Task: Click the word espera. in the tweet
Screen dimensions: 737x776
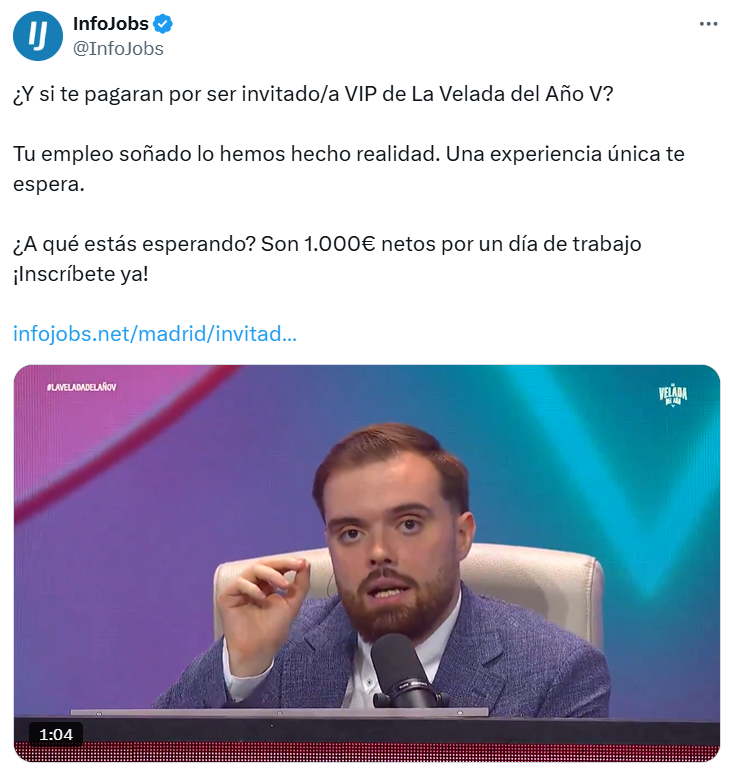Action: [x=49, y=184]
